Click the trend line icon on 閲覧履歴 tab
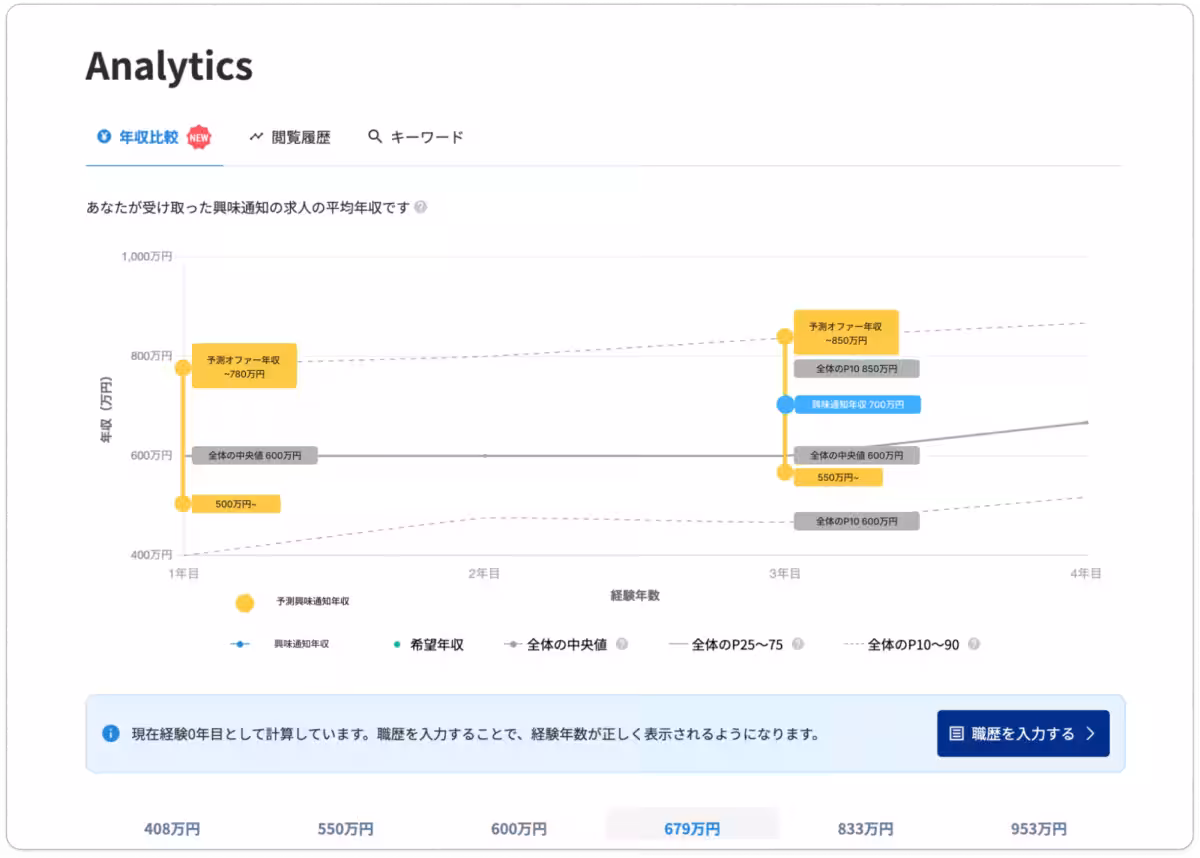This screenshot has height=858, width=1200. (256, 137)
